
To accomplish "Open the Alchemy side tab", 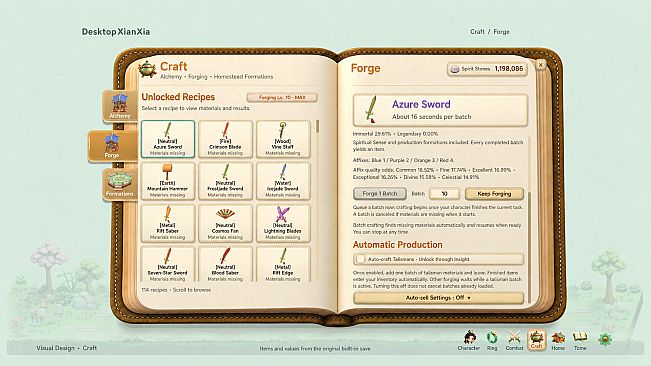I will point(120,106).
